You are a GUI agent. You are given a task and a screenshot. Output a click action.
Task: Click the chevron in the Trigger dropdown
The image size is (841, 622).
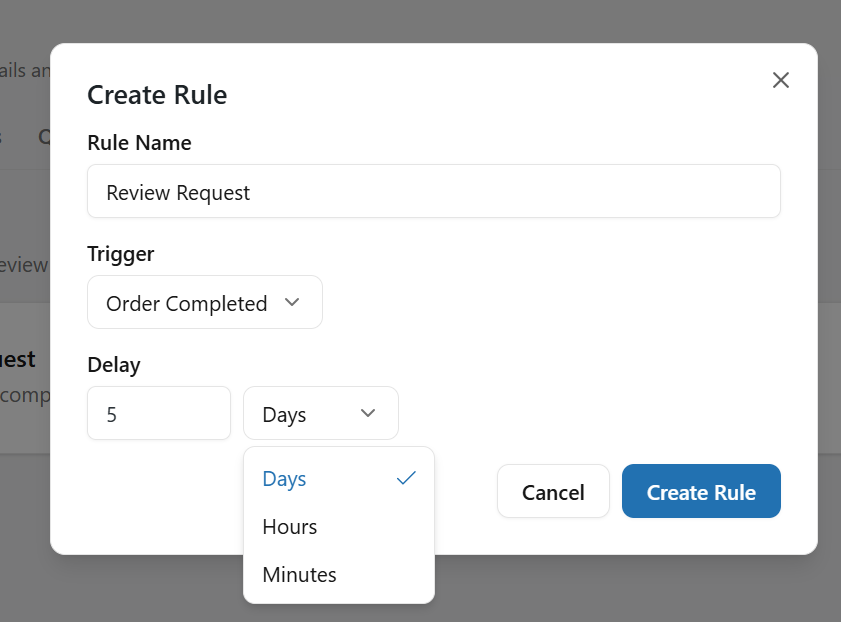coord(292,302)
